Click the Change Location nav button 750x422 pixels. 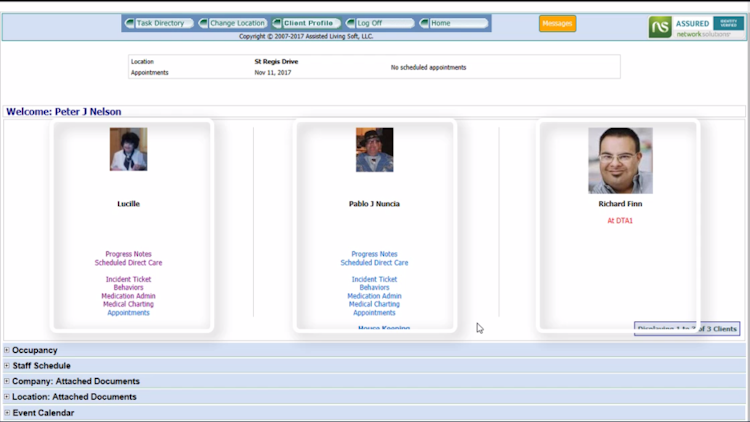tap(233, 23)
